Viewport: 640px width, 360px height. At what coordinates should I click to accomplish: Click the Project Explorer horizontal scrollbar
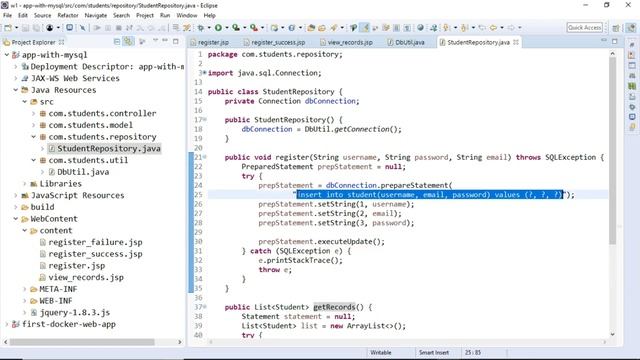click(x=82, y=342)
